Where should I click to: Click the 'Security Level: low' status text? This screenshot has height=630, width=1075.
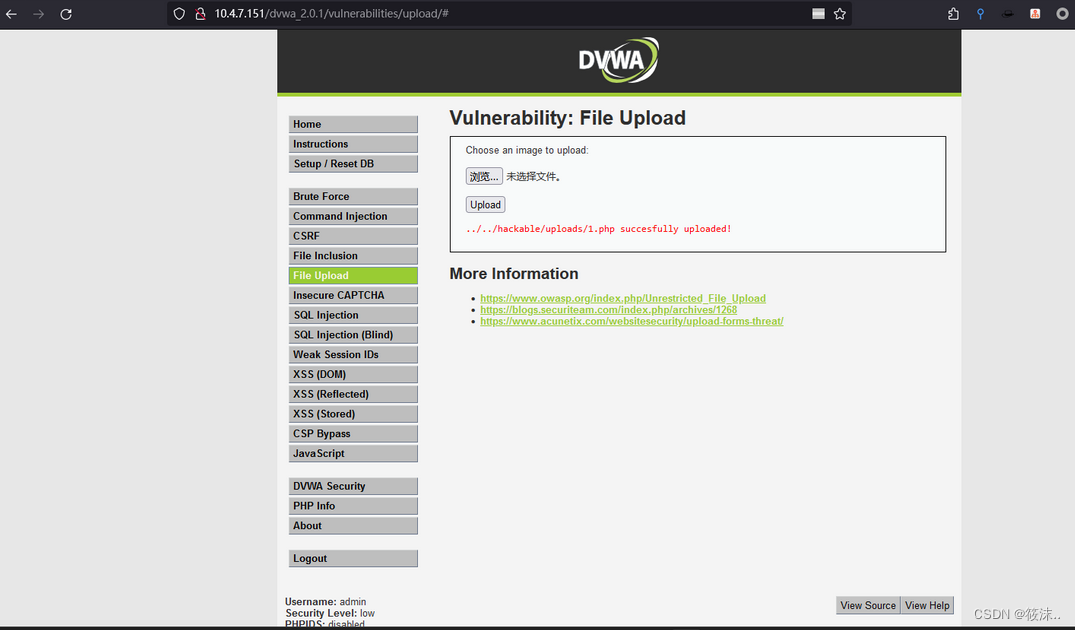point(330,613)
